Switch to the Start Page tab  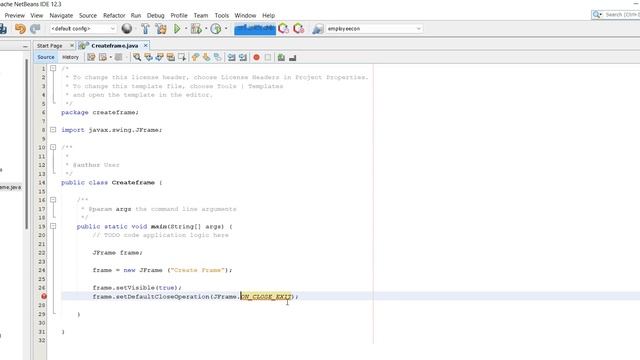49,46
